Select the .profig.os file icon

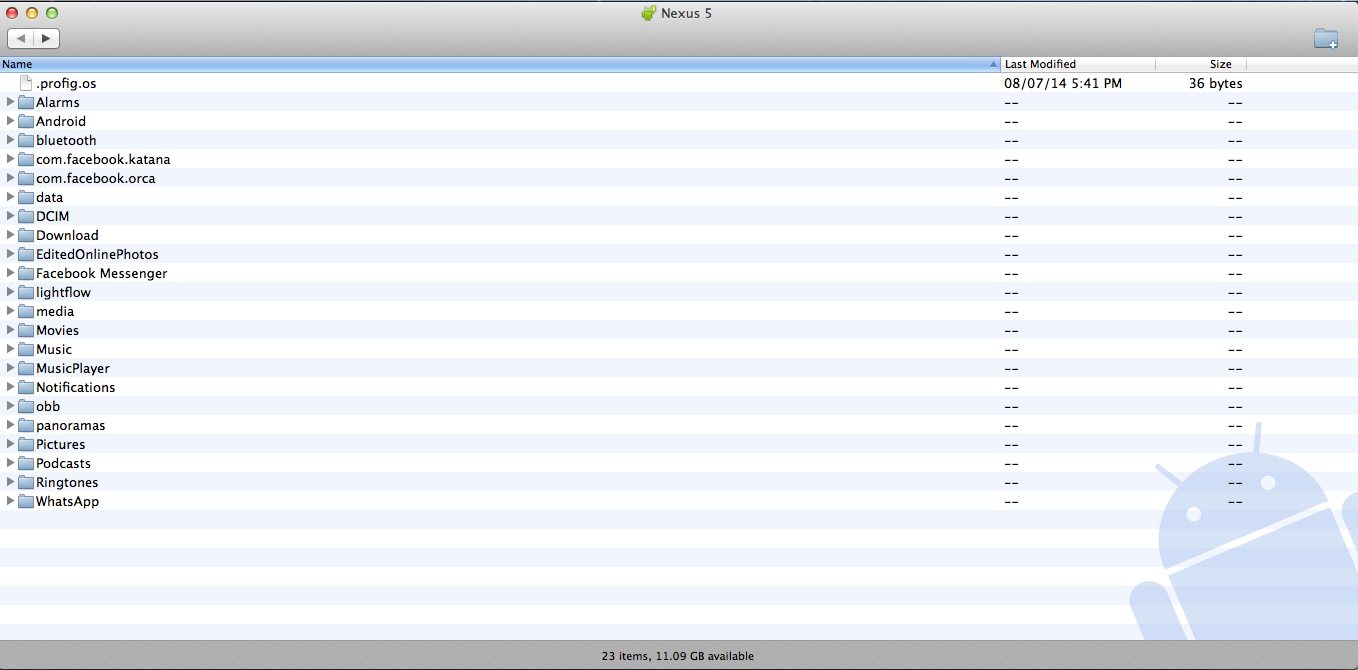pos(26,83)
